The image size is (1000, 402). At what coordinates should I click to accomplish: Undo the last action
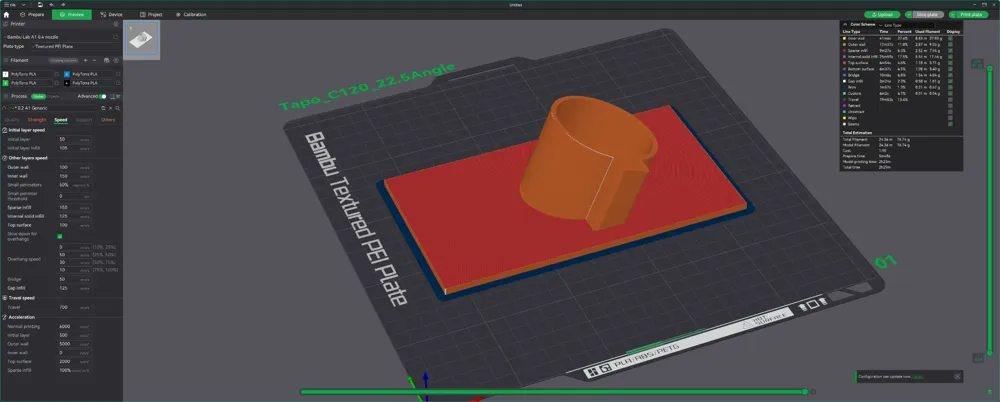(52, 4)
